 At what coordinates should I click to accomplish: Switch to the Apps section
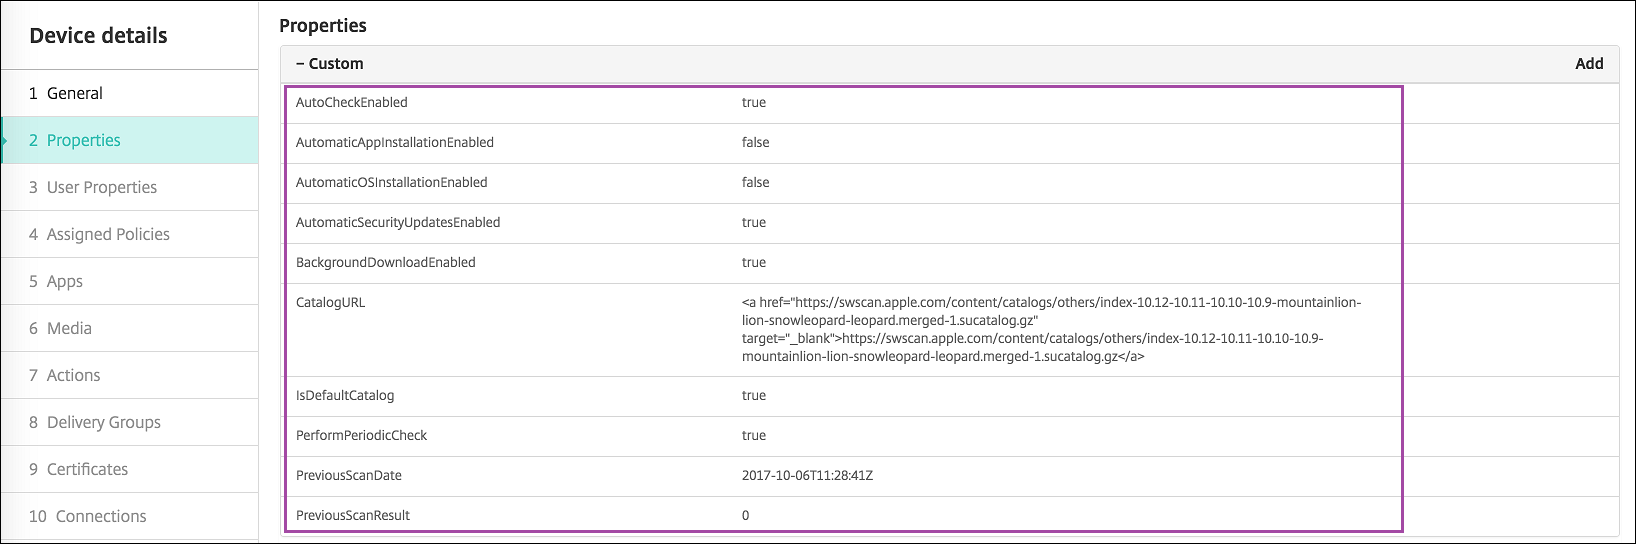(64, 281)
